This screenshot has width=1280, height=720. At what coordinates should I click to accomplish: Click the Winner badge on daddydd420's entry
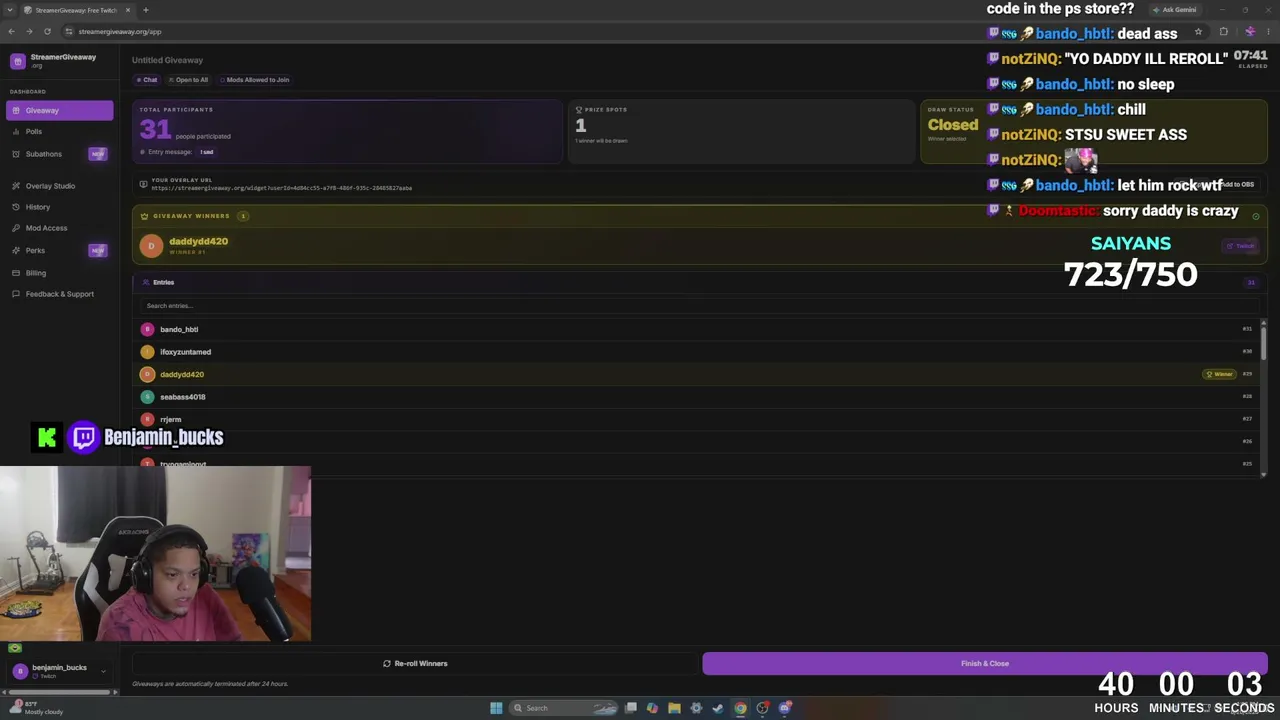[x=1219, y=374]
